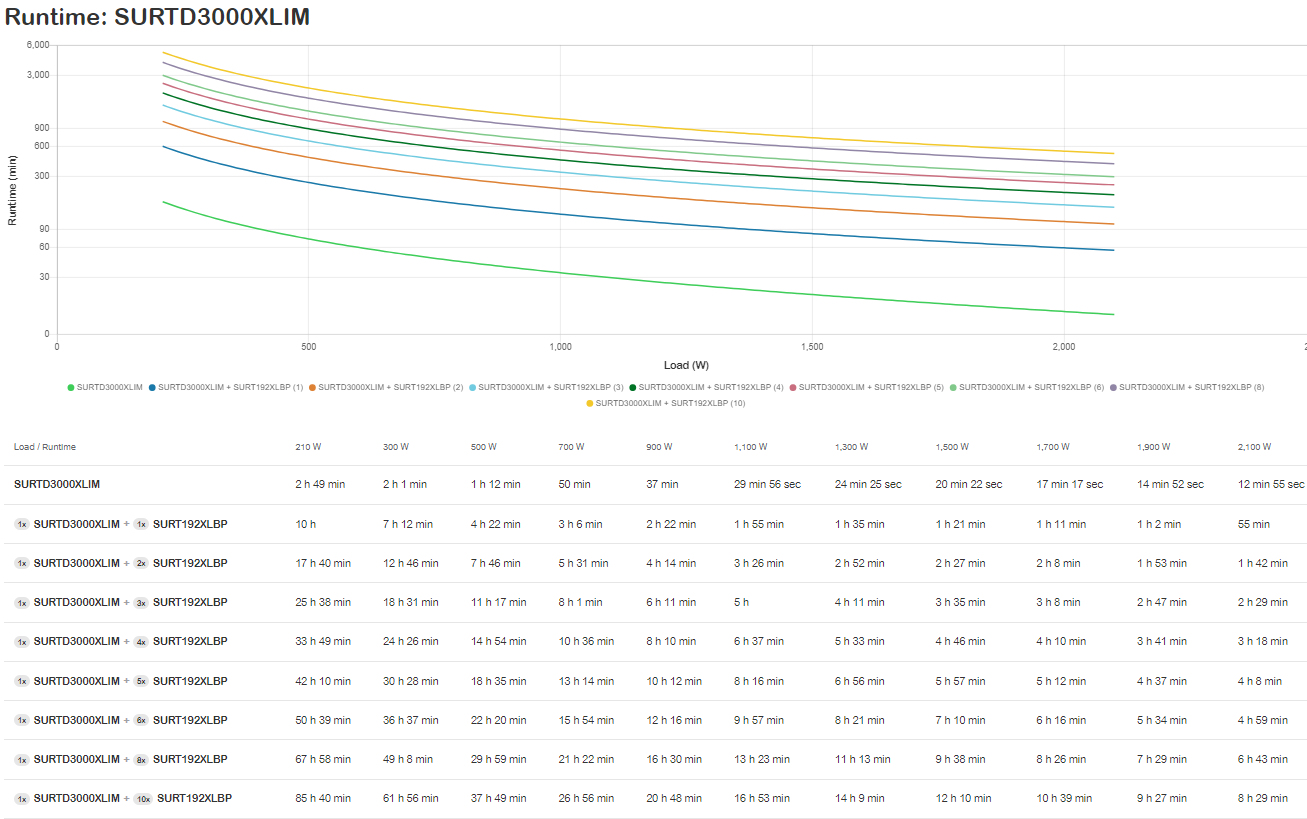This screenshot has height=819, width=1307.
Task: Click the 2x quantity badge for SURT192XLBP
Action: point(141,563)
